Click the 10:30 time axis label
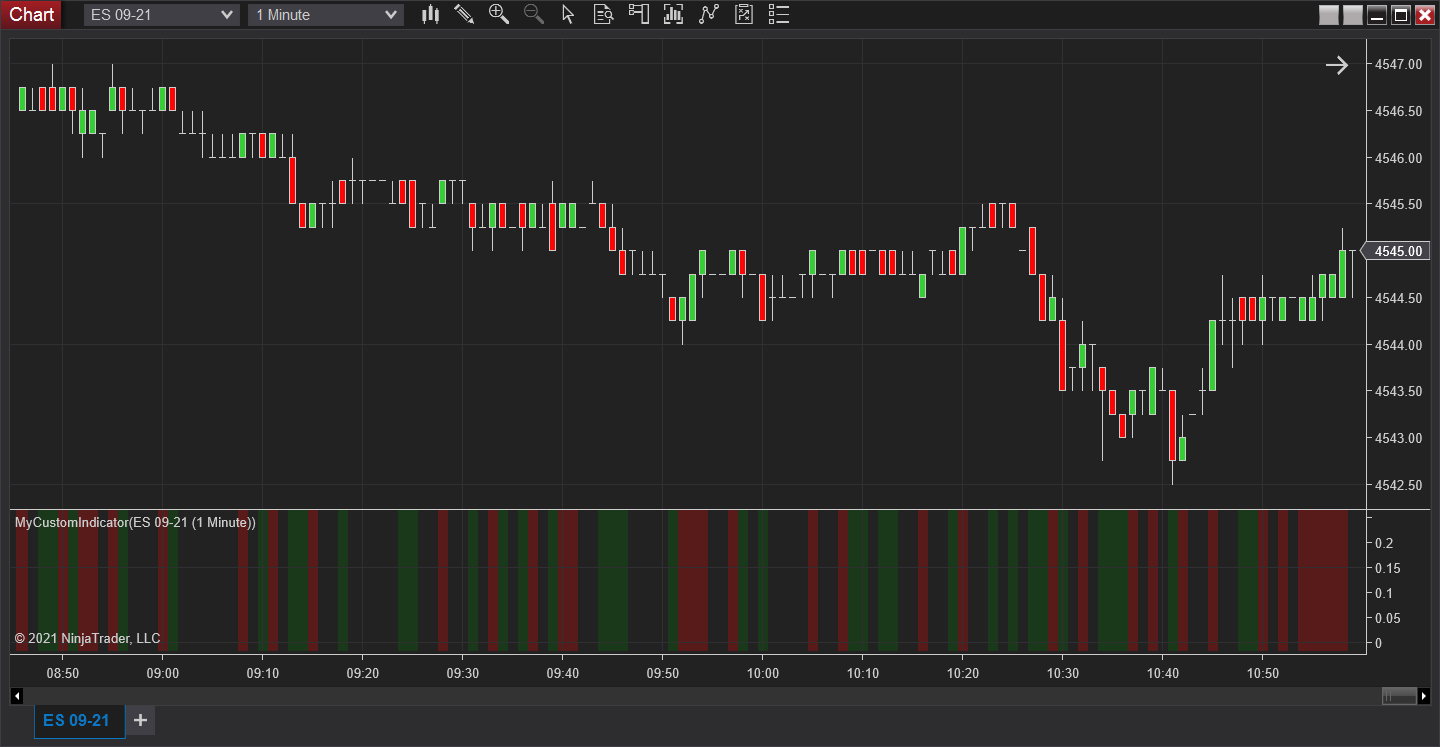This screenshot has height=747, width=1440. [1063, 674]
